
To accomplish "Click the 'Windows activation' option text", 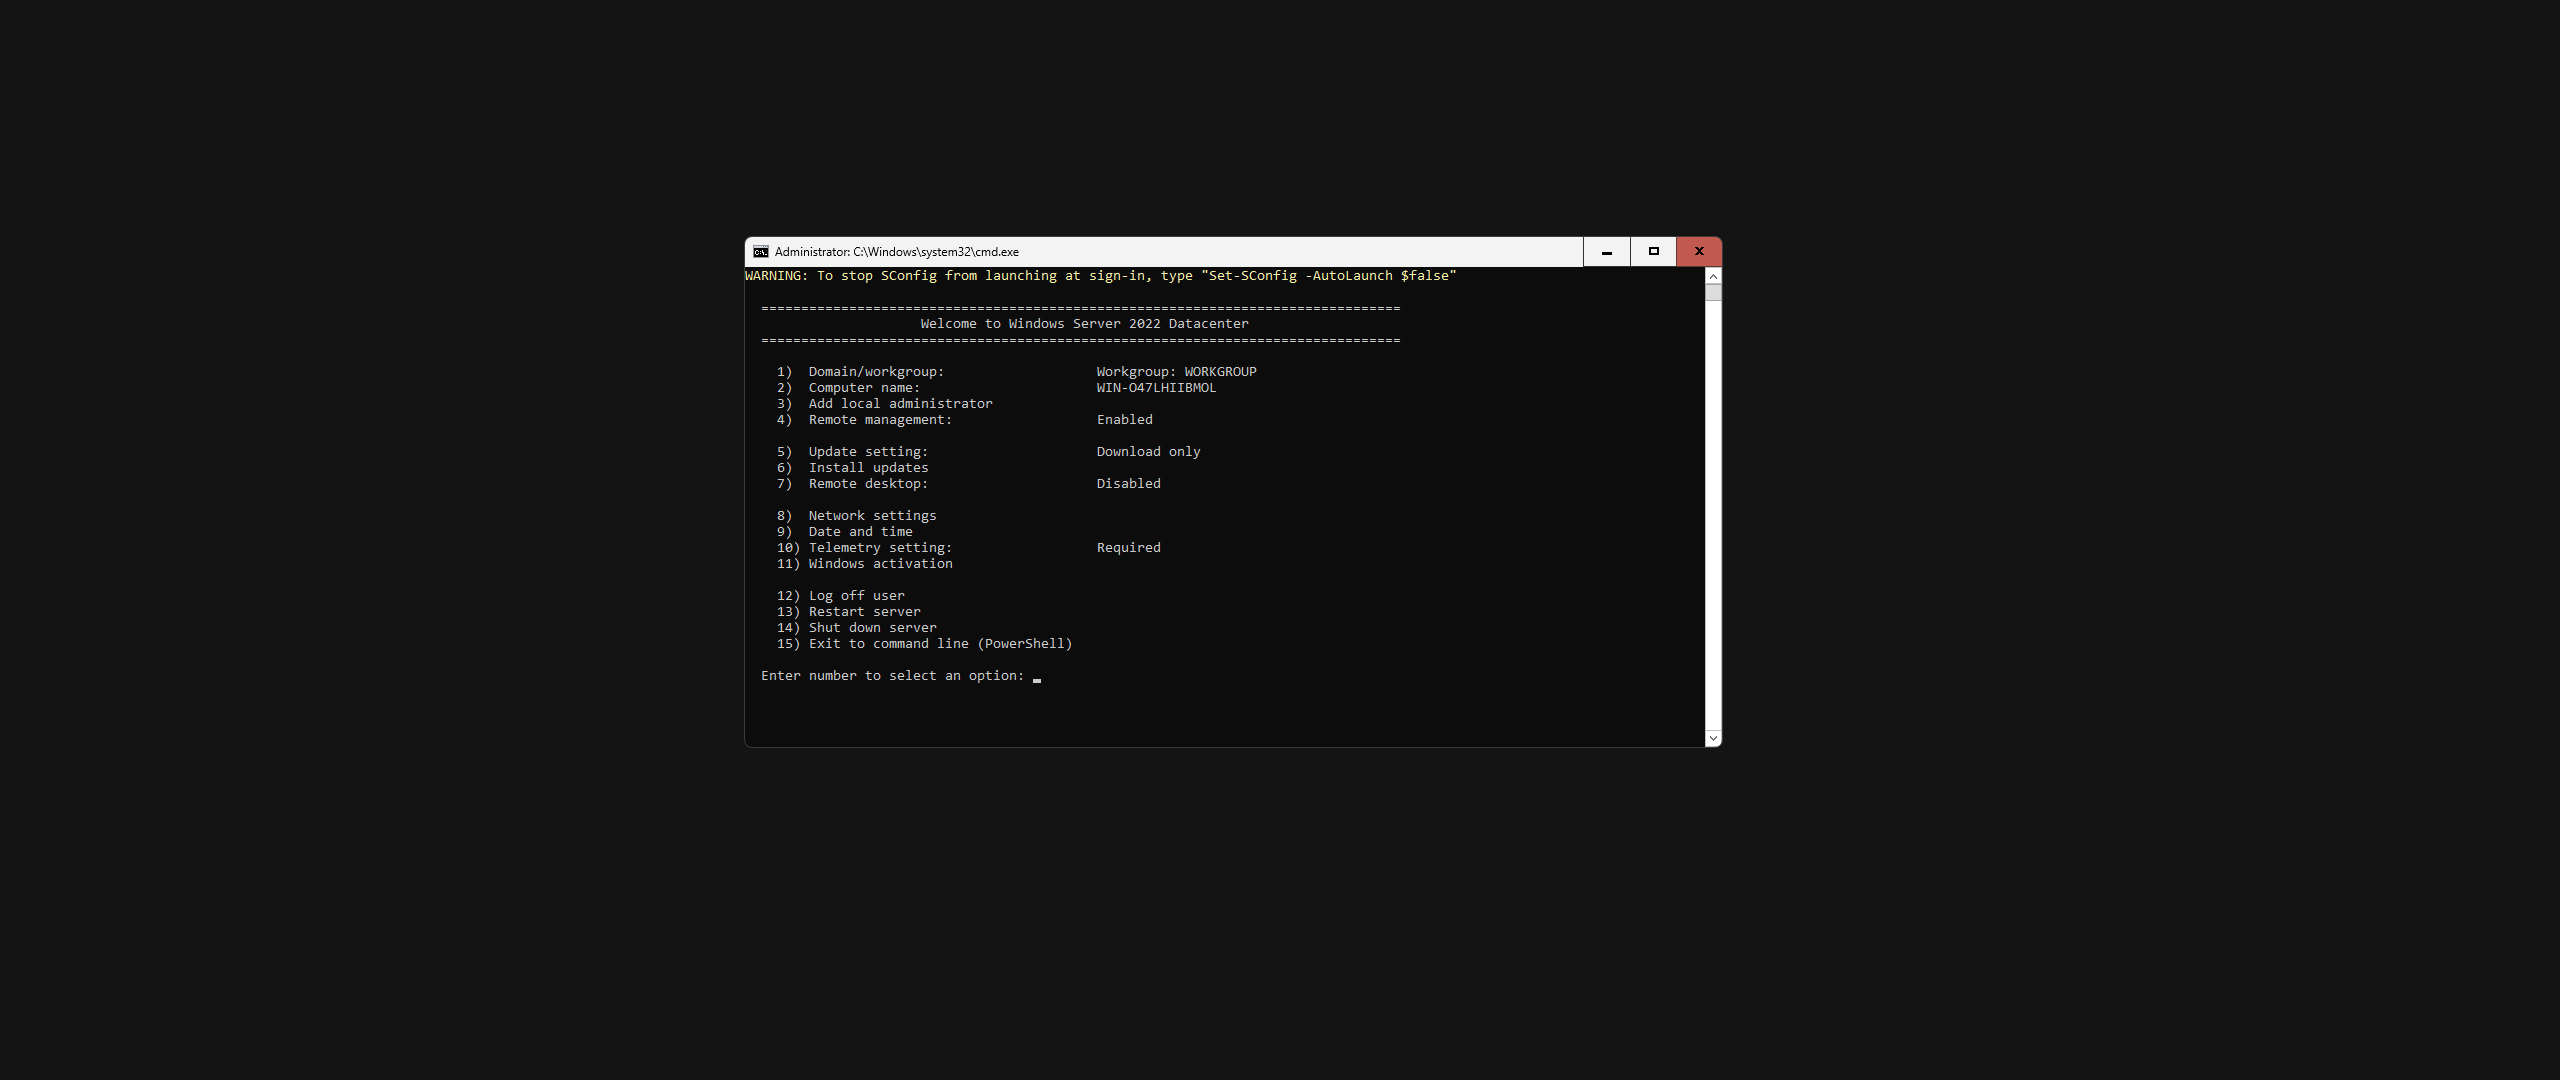I will [x=880, y=564].
